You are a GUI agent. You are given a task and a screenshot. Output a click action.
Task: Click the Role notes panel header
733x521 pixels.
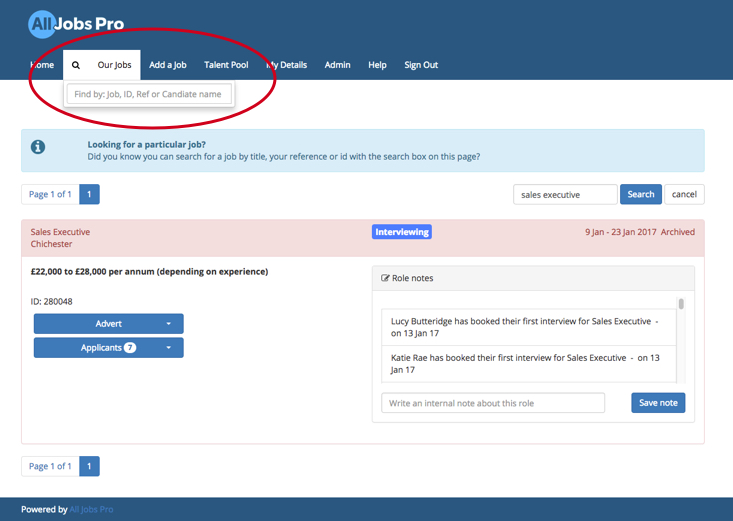click(x=533, y=278)
